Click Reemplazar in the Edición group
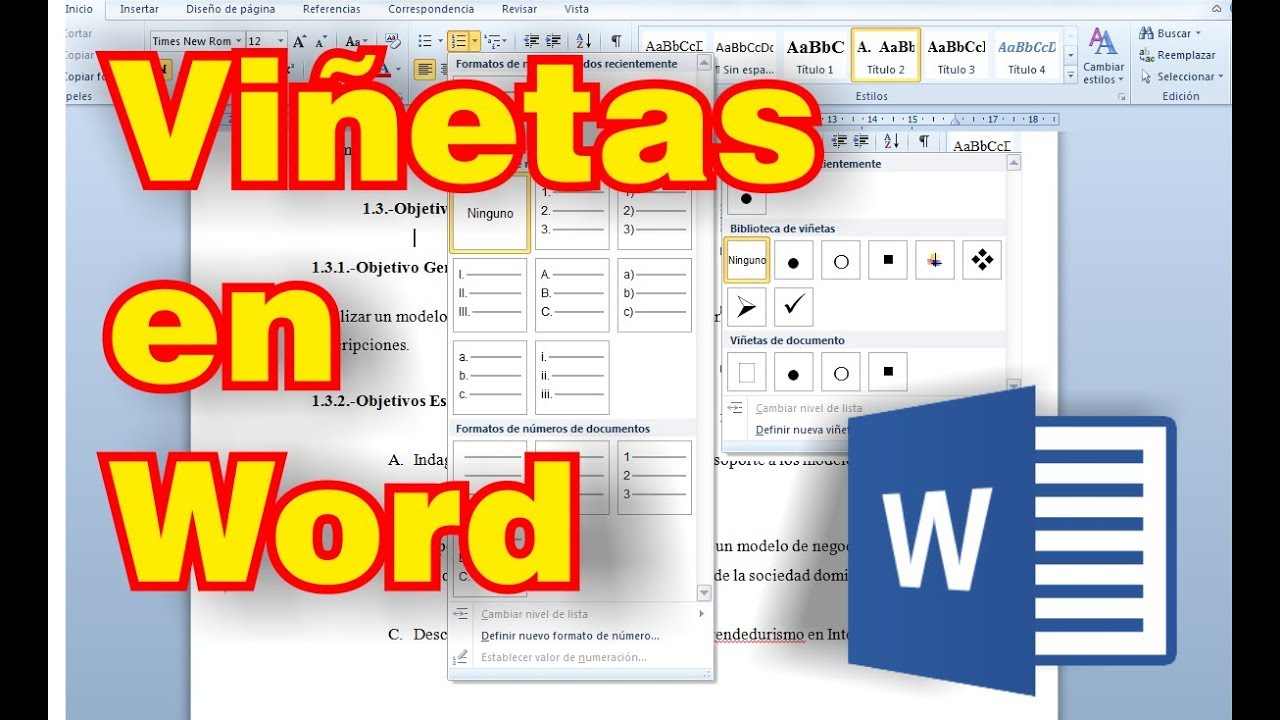 pyautogui.click(x=1178, y=55)
